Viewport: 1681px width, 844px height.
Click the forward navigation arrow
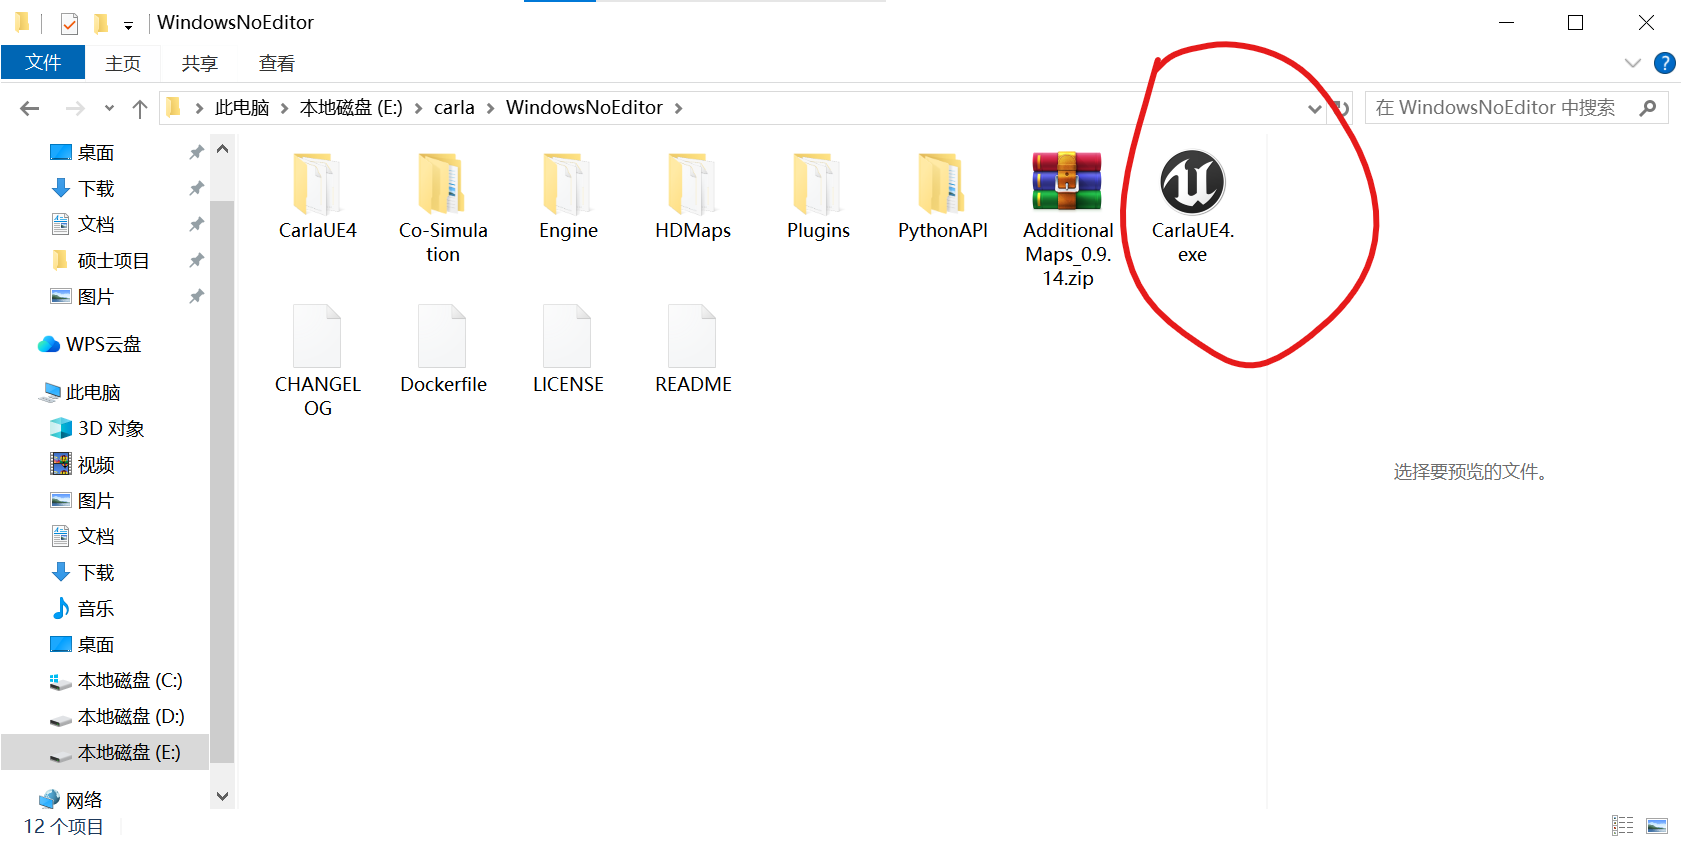tap(75, 108)
